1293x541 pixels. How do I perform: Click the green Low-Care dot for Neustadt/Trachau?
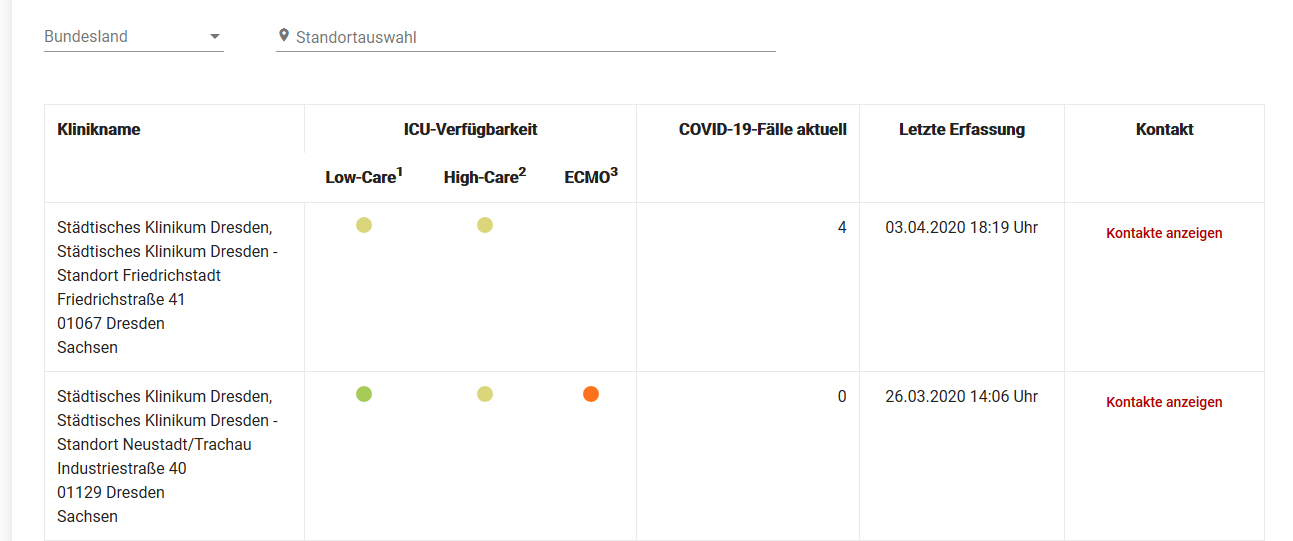[x=364, y=394]
